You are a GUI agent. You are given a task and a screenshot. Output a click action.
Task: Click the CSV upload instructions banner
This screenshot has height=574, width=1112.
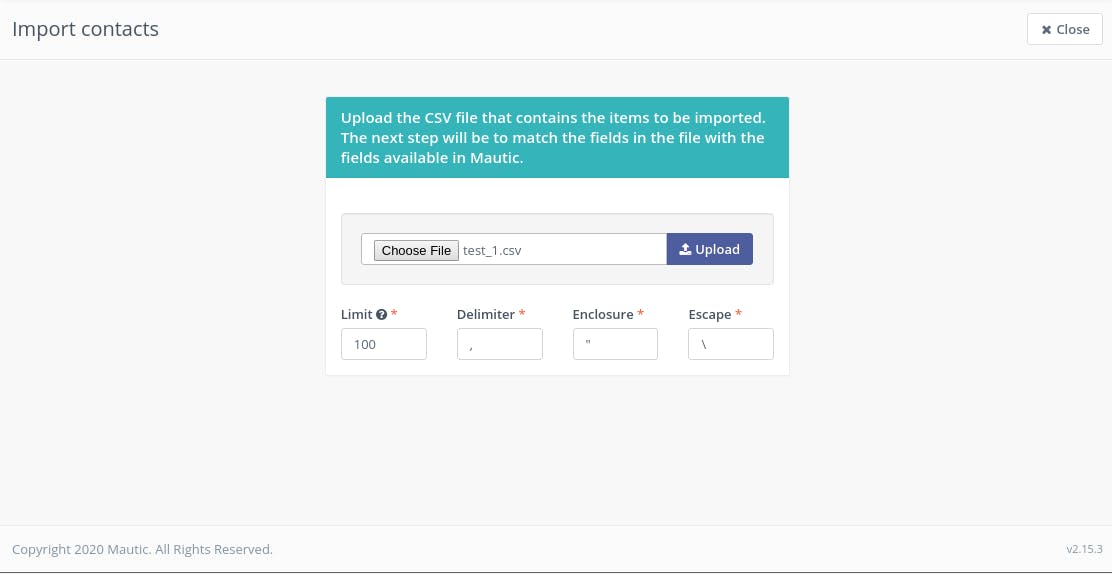click(557, 138)
